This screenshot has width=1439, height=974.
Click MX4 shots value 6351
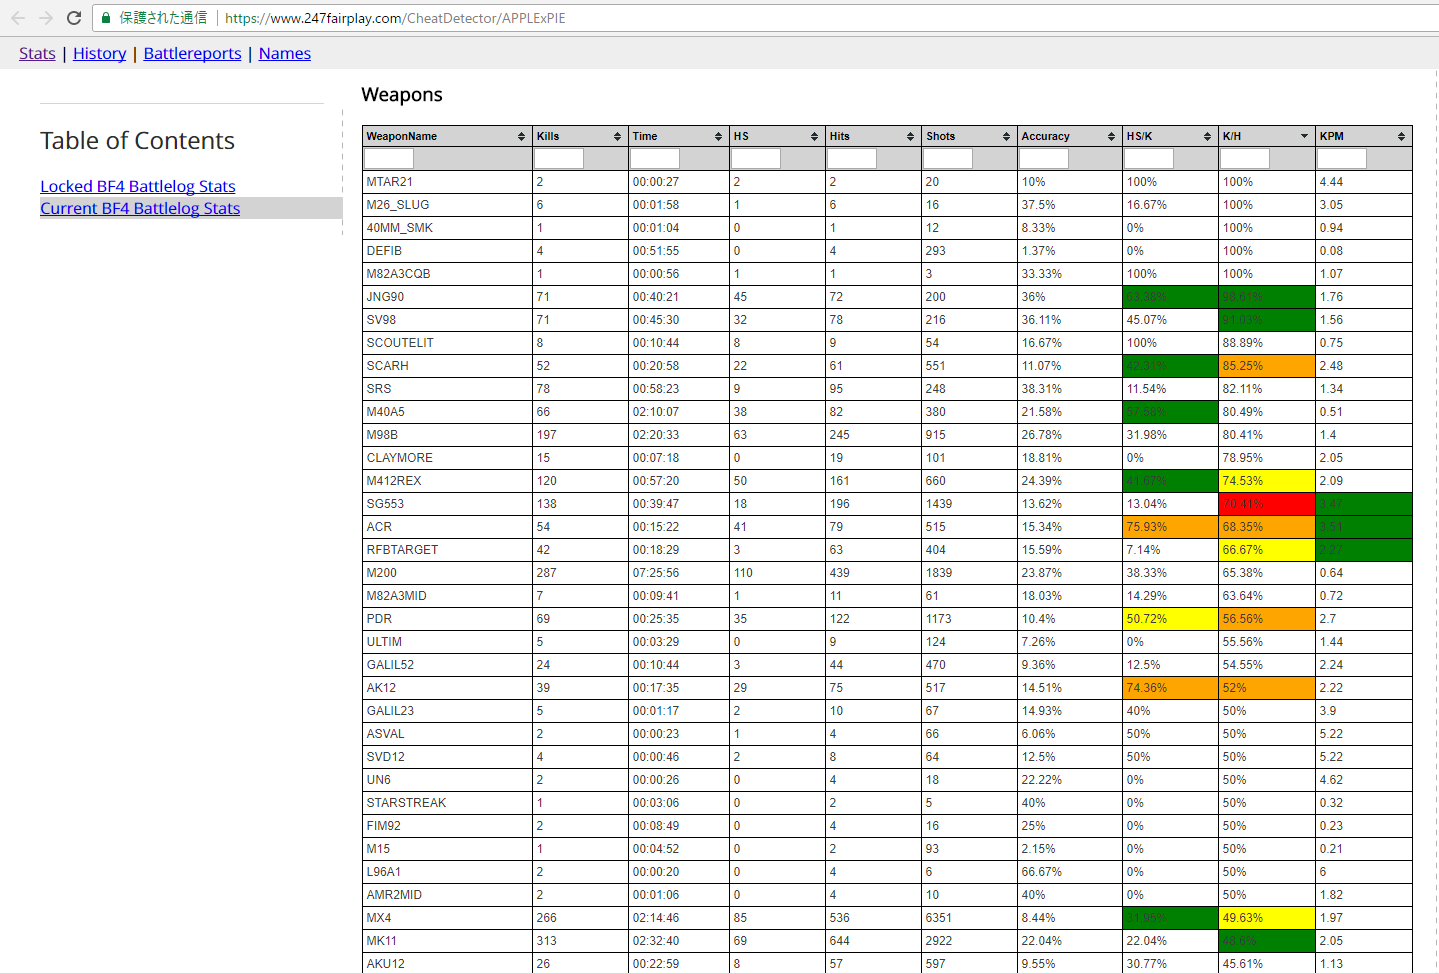click(x=939, y=918)
